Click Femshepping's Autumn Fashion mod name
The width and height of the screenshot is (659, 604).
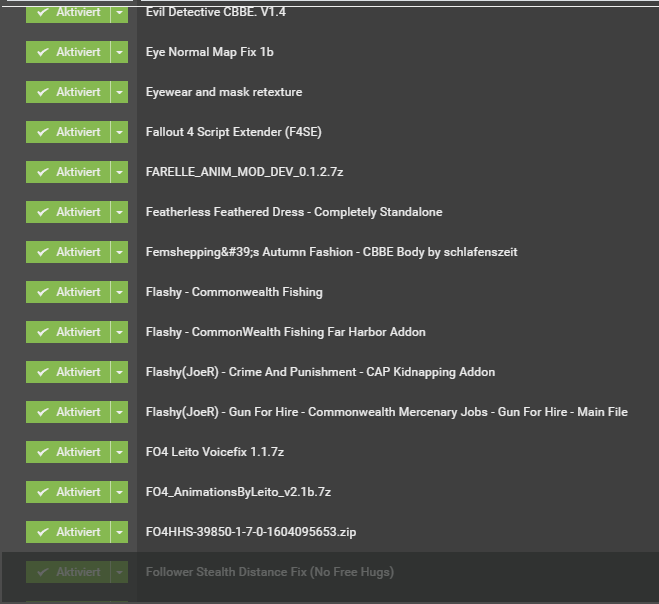click(x=331, y=252)
